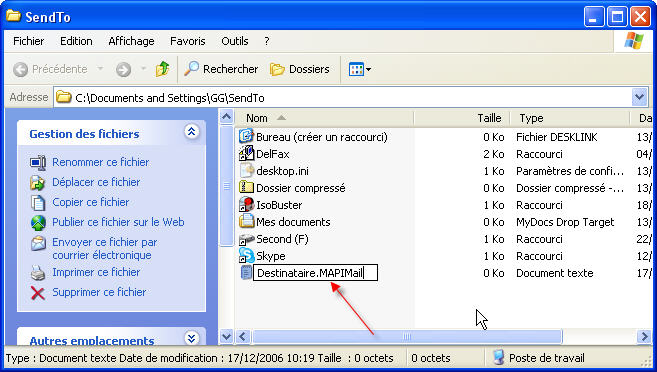This screenshot has width=657, height=372.
Task: Open the Edition menu
Action: pyautogui.click(x=76, y=41)
